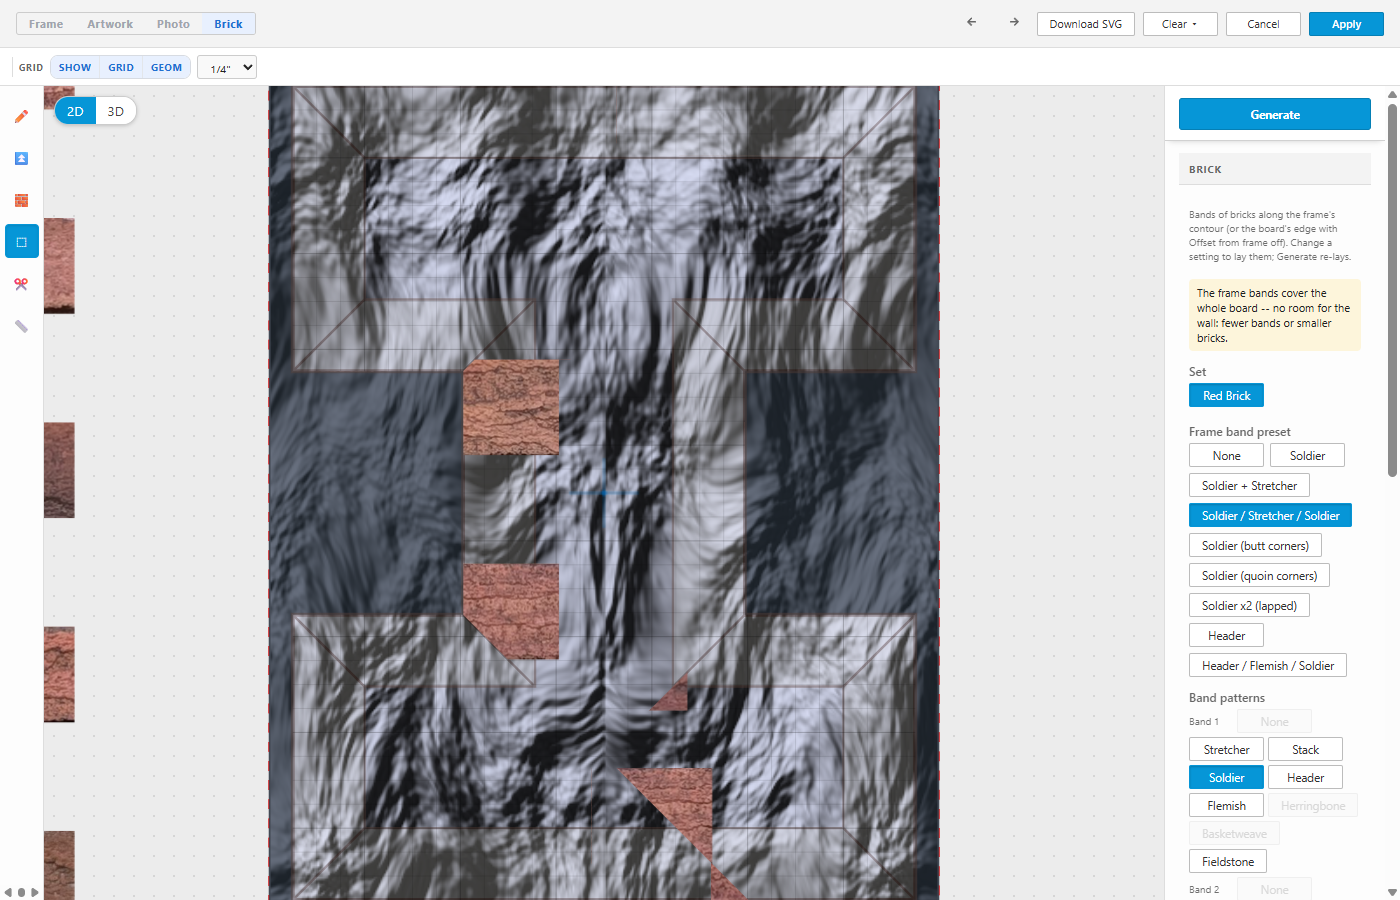Select the dashed-square selection tool

(x=21, y=242)
